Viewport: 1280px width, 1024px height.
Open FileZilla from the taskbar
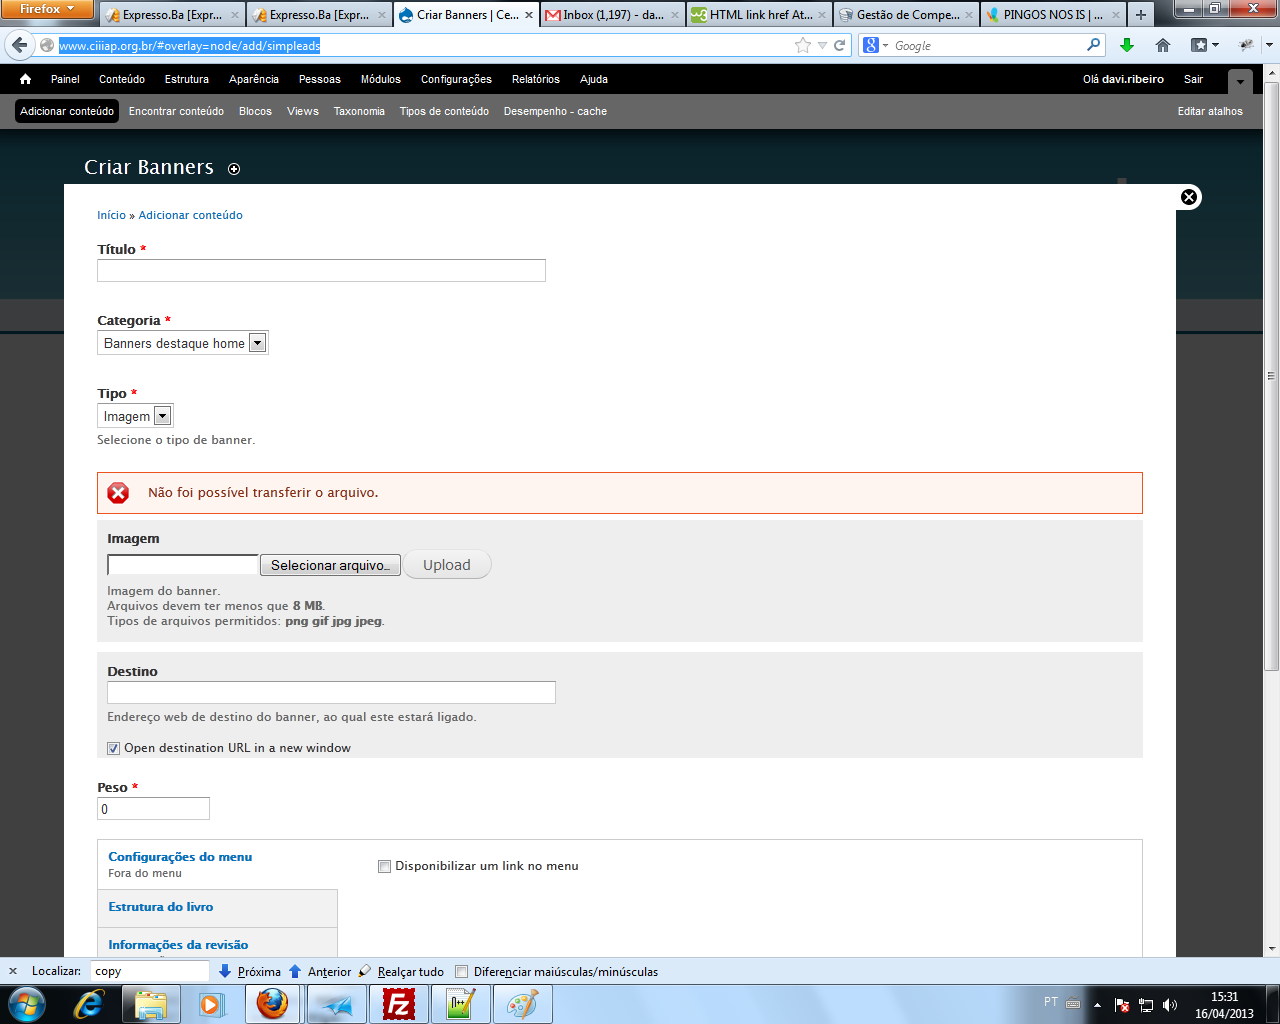pyautogui.click(x=399, y=1003)
